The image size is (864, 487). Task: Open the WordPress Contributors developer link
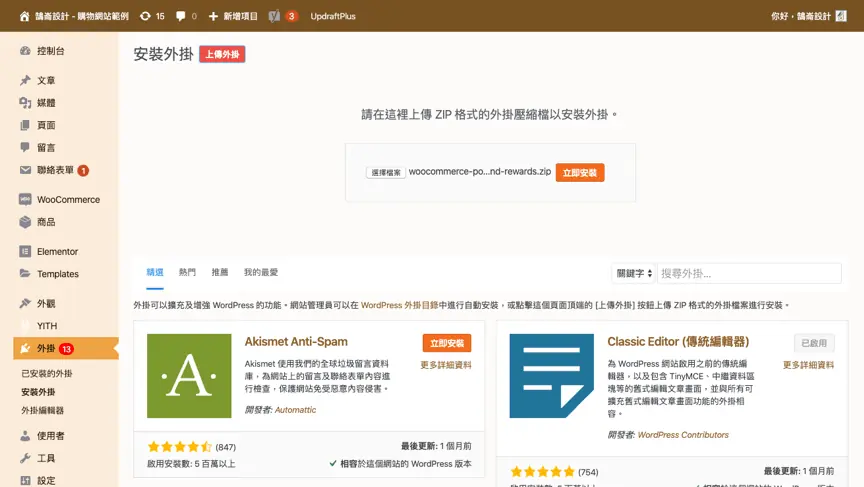(x=683, y=435)
